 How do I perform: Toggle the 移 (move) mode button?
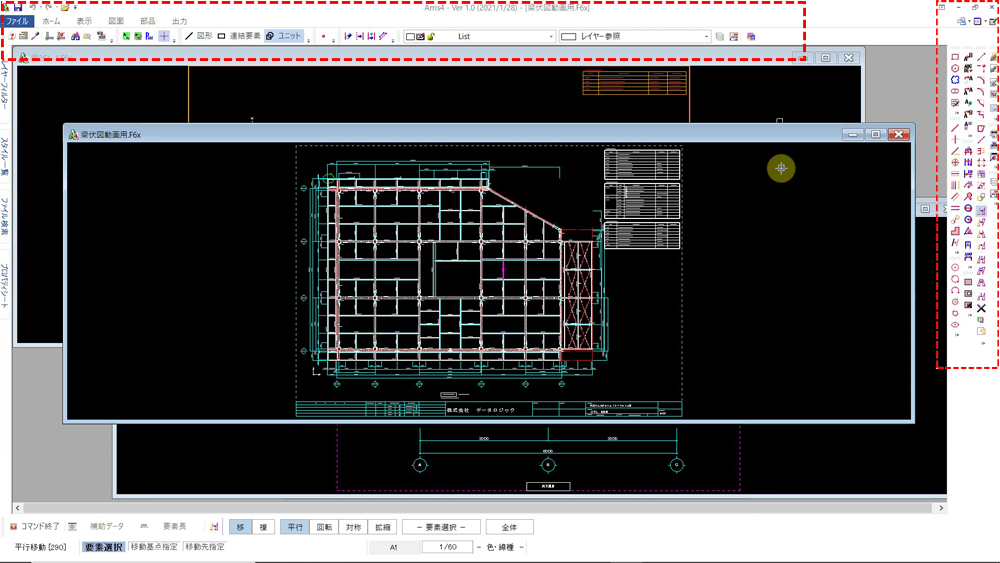(240, 527)
